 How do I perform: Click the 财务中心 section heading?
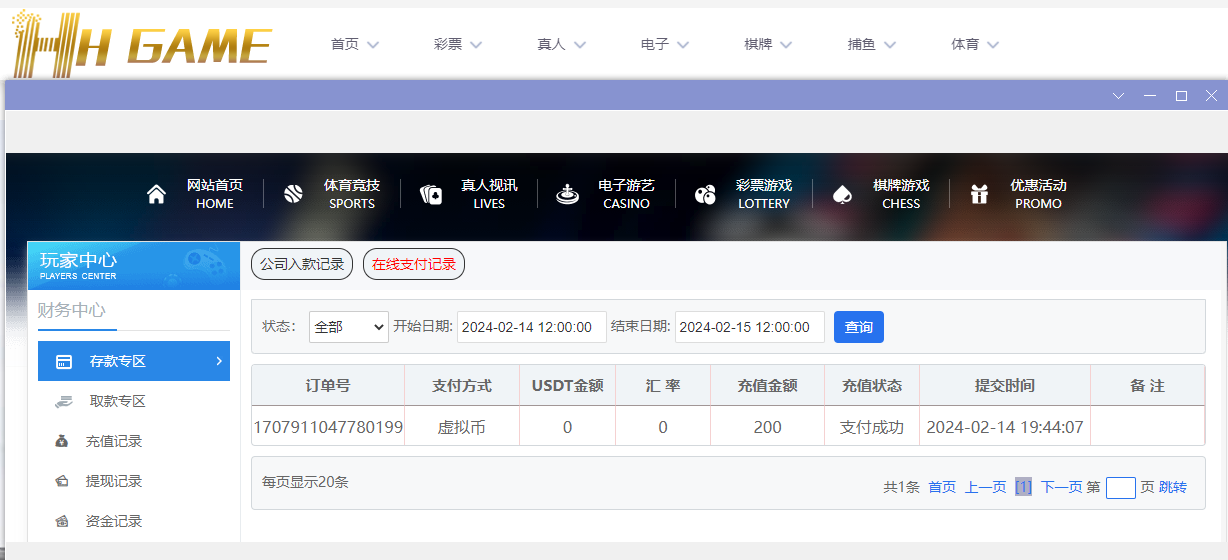[72, 310]
